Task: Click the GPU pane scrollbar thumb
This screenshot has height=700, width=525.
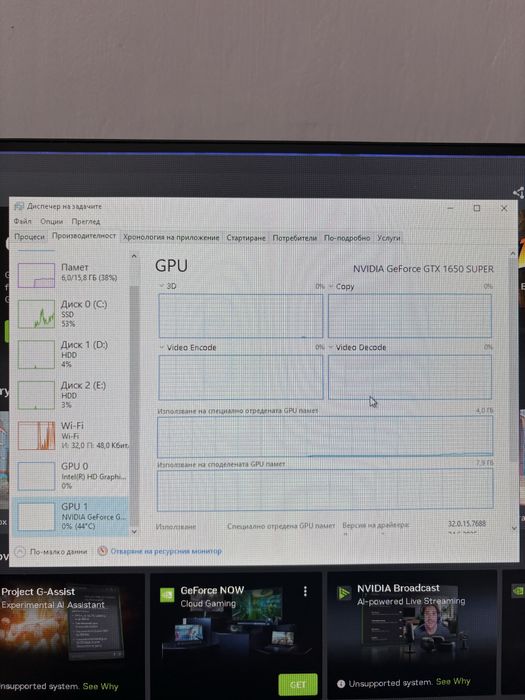Action: point(513,359)
